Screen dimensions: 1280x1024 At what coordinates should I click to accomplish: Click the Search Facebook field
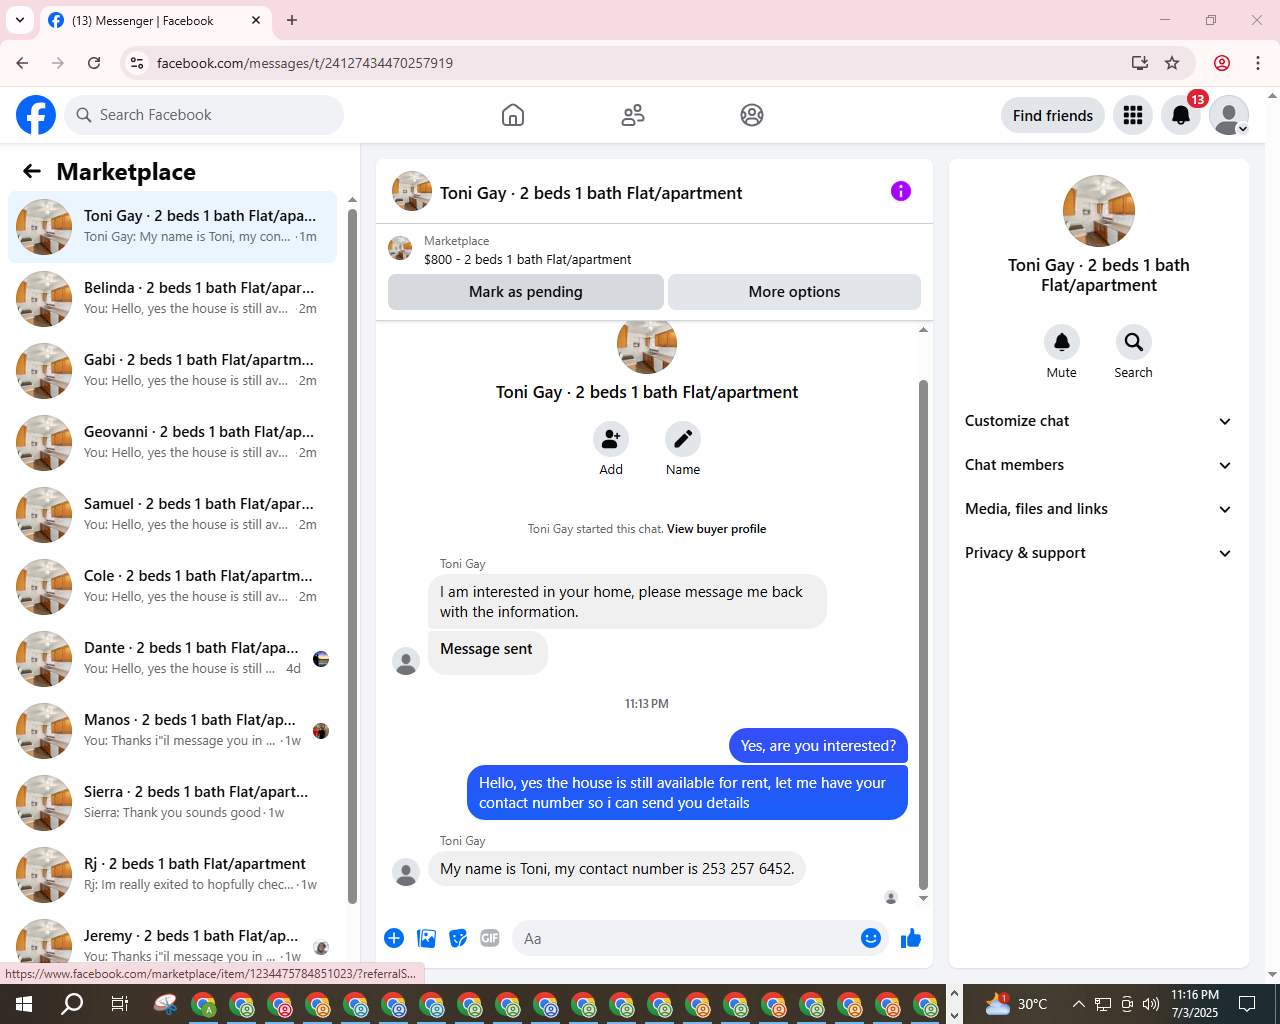point(204,115)
